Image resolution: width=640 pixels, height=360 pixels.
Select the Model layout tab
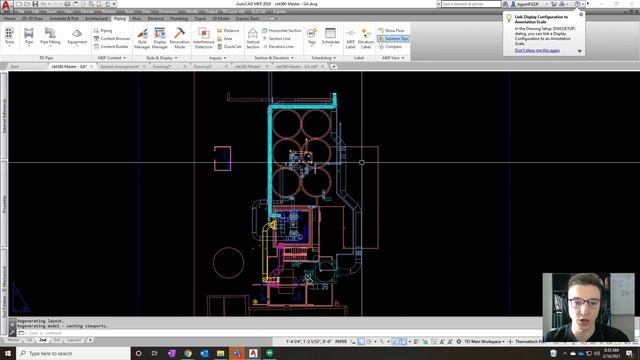(x=13, y=340)
